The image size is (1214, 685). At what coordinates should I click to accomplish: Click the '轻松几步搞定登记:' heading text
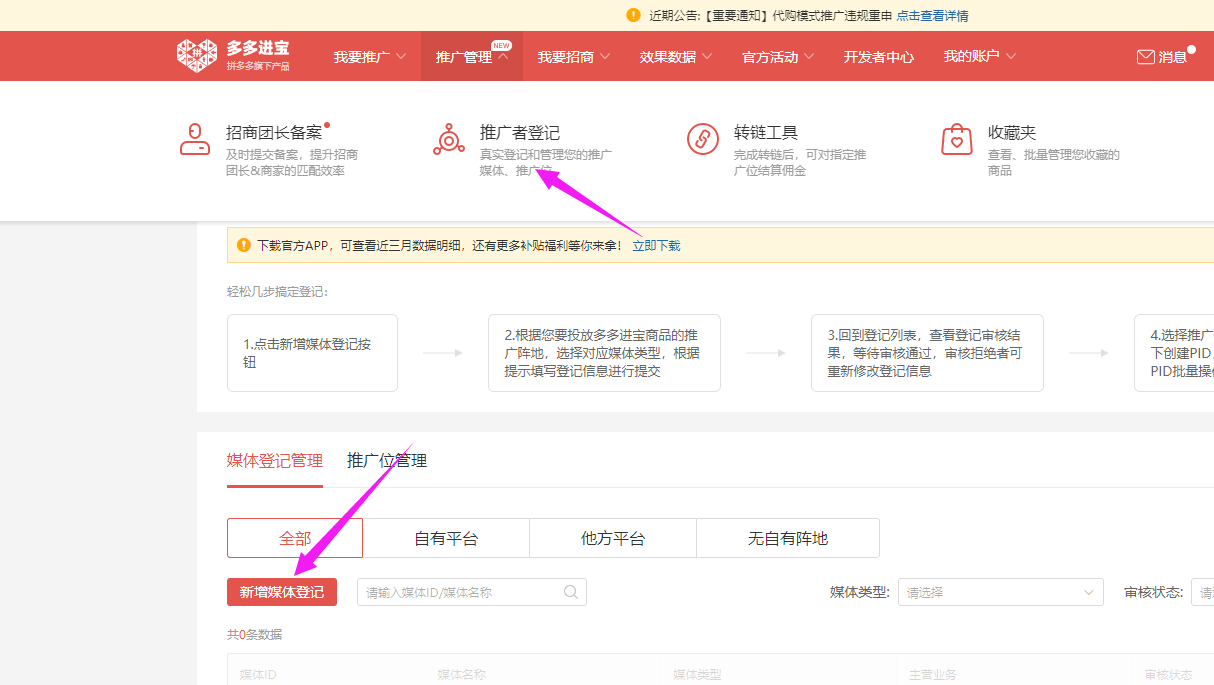click(277, 292)
